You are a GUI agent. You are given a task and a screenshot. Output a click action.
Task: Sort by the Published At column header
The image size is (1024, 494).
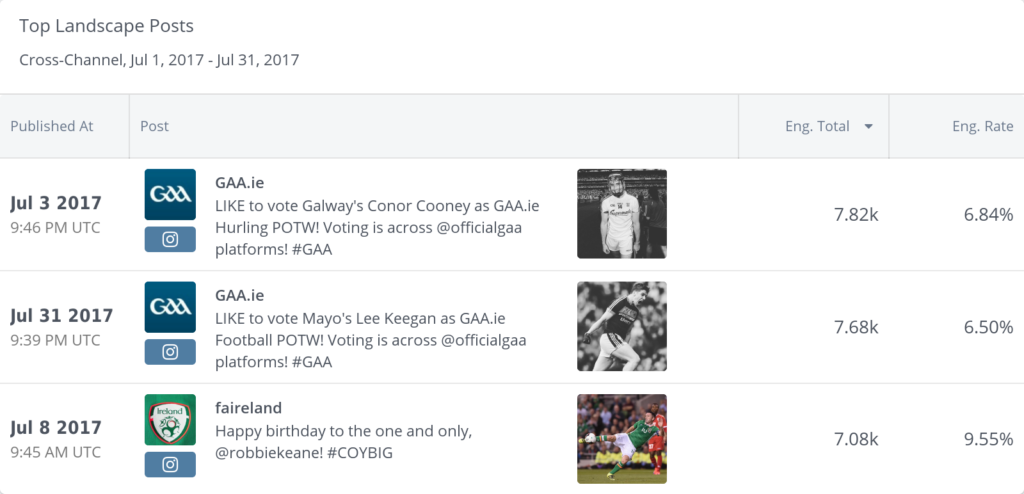[x=52, y=127]
